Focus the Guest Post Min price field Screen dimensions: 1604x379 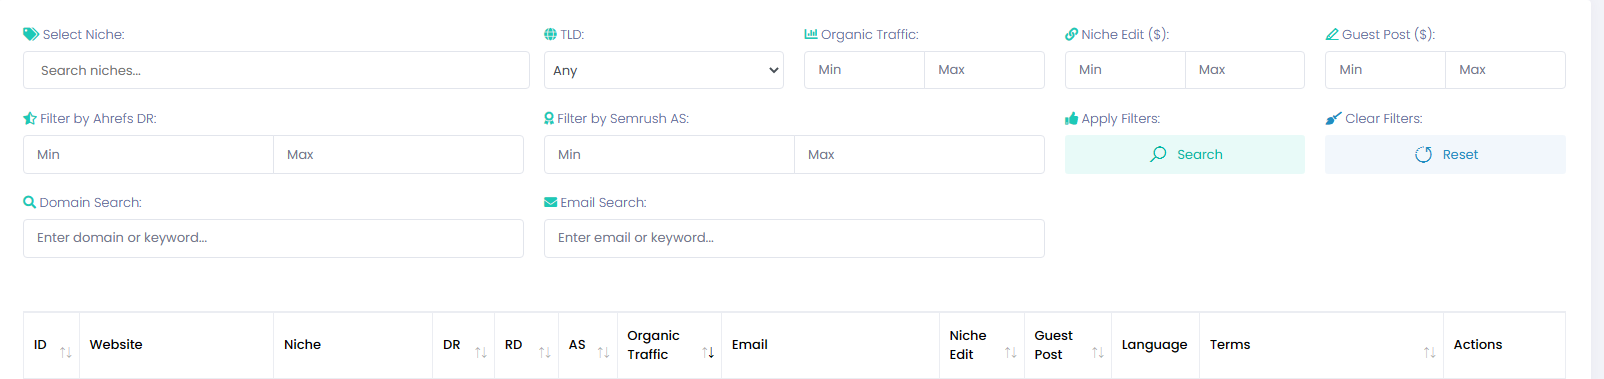[x=1385, y=70]
